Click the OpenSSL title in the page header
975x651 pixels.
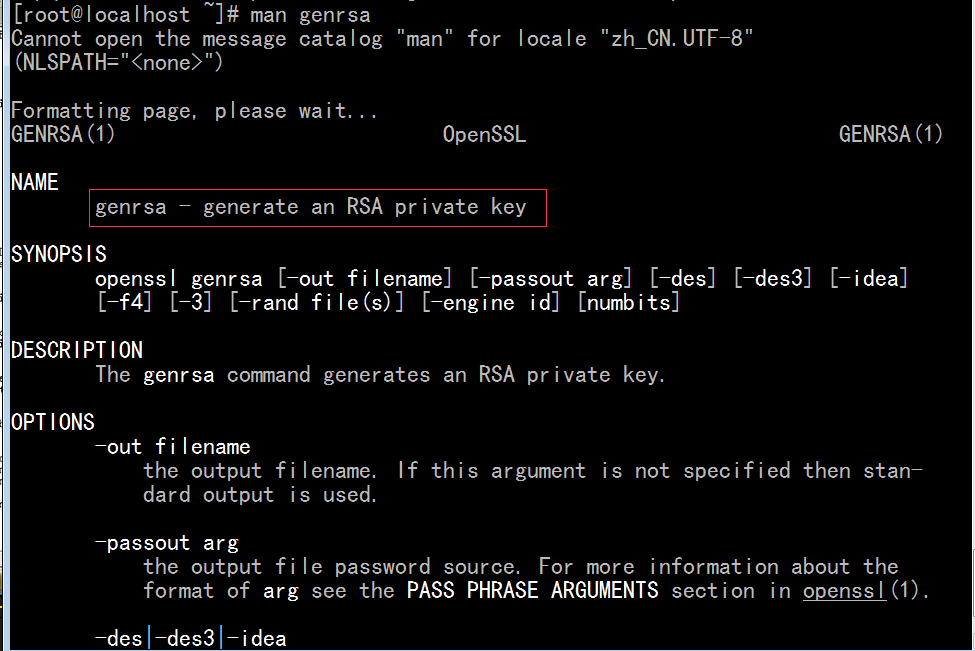(x=484, y=134)
